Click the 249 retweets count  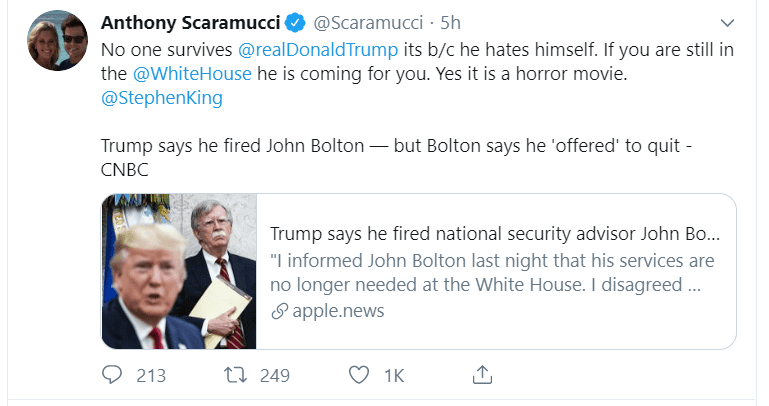coord(274,375)
